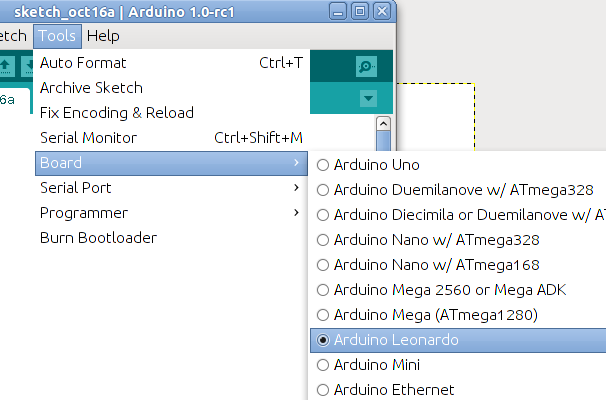Select Arduino Ethernet board
Image resolution: width=606 pixels, height=400 pixels.
458,390
